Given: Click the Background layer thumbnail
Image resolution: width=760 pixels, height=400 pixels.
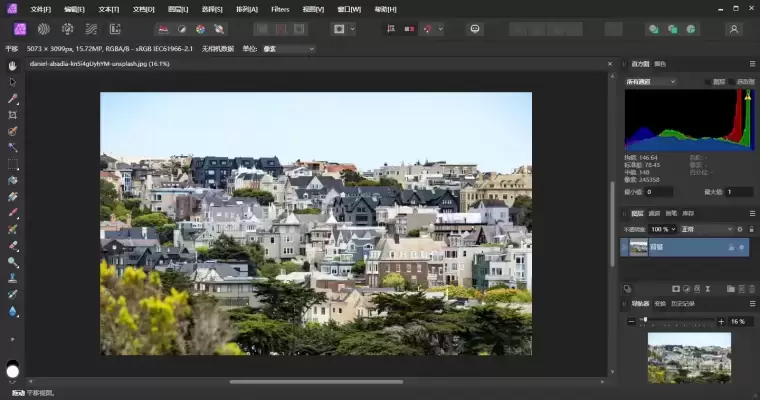Looking at the screenshot, I should 638,247.
